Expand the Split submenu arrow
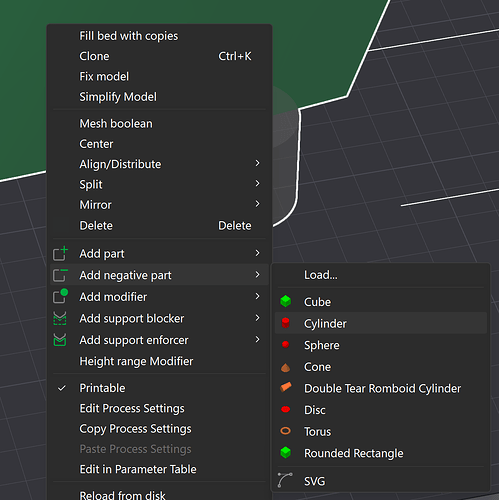The width and height of the screenshot is (499, 500). click(257, 183)
